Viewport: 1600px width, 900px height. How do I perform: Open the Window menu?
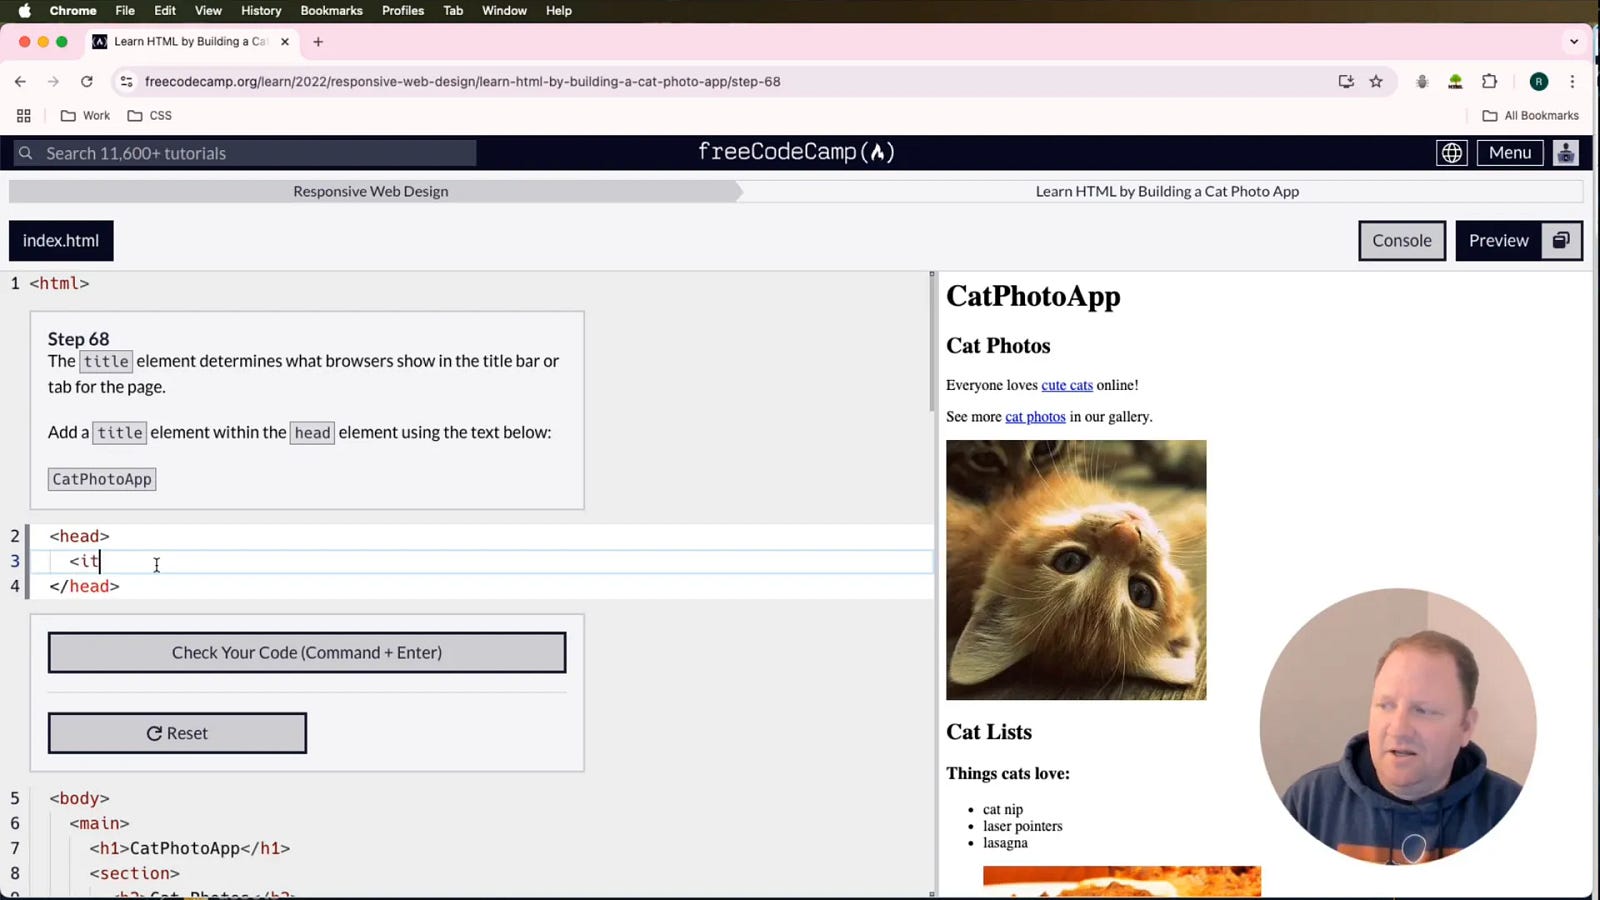tap(504, 11)
